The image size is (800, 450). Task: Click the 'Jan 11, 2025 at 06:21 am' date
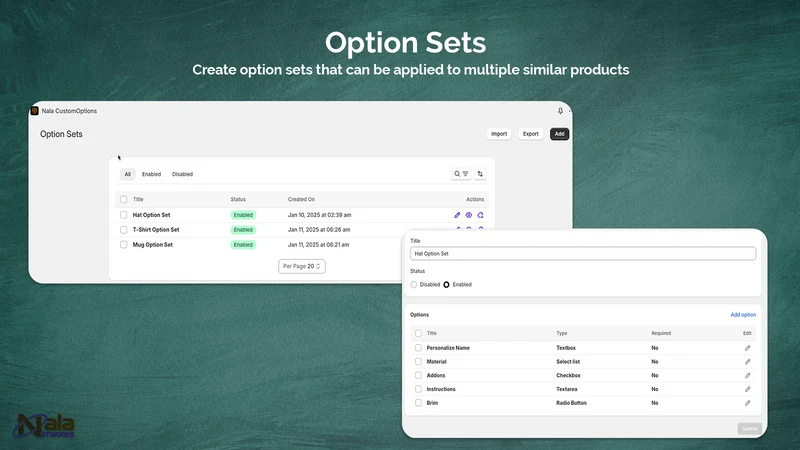click(x=318, y=245)
